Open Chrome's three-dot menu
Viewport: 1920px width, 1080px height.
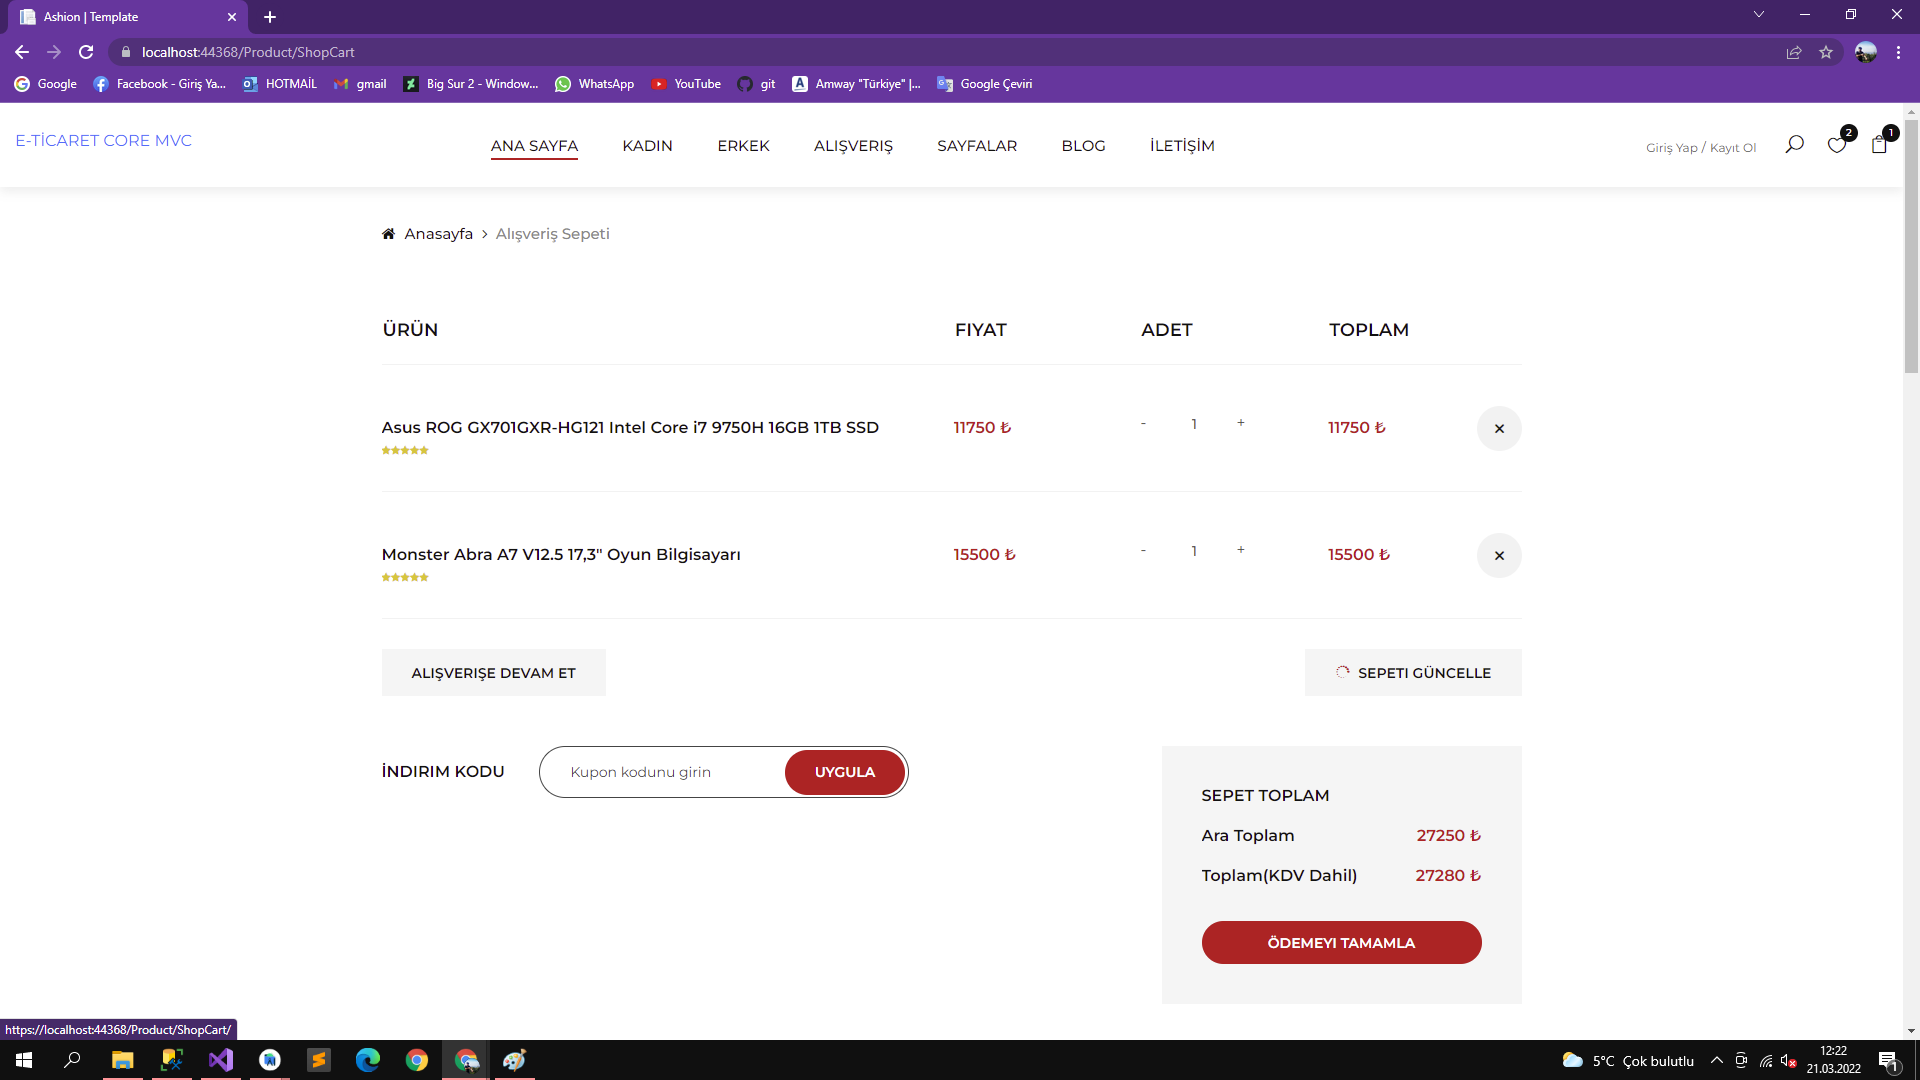click(1898, 52)
